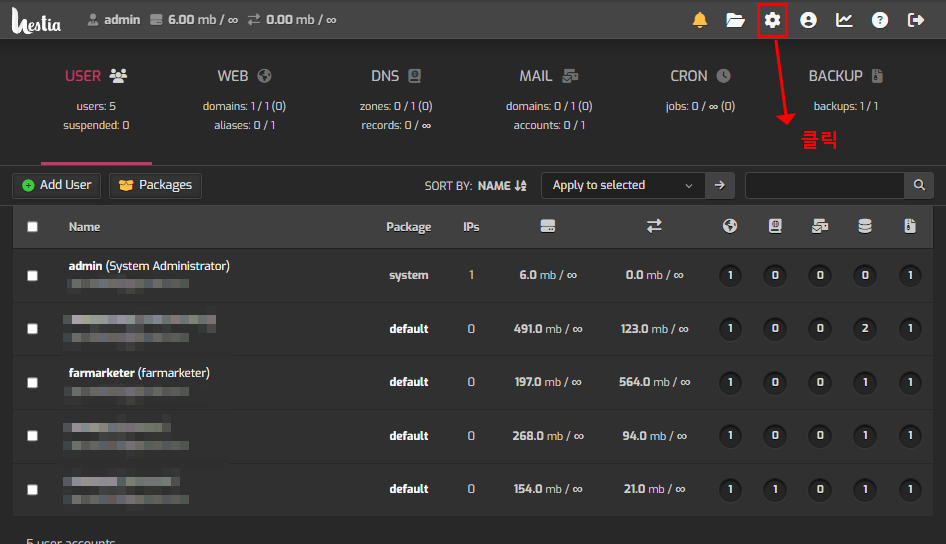Click the 491.0 mb disk usage value
Image resolution: width=946 pixels, height=544 pixels.
[548, 329]
